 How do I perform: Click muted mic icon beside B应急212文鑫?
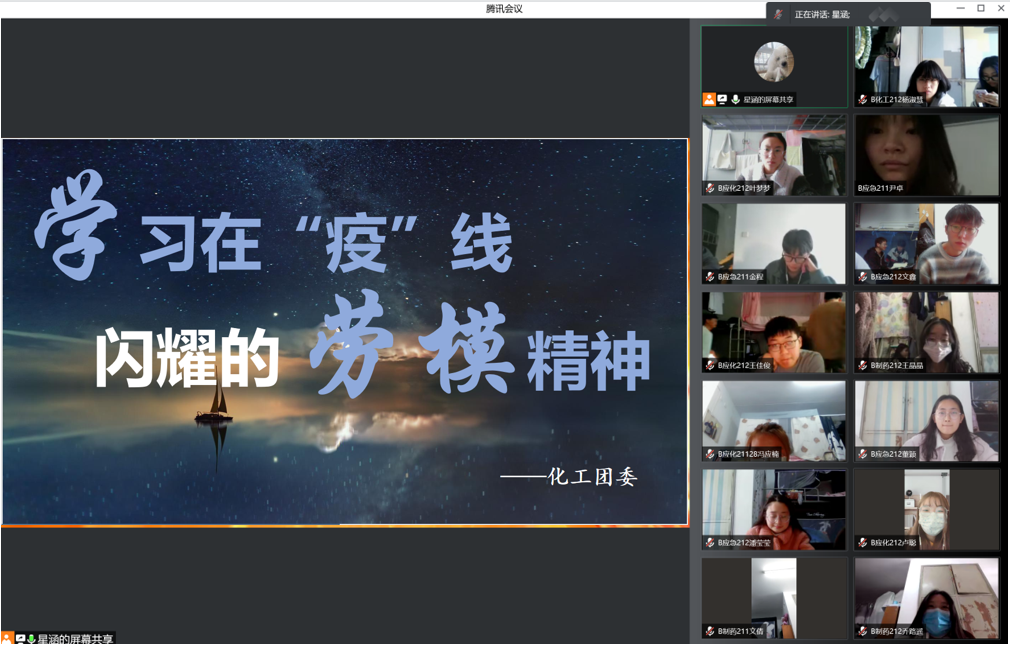click(862, 277)
